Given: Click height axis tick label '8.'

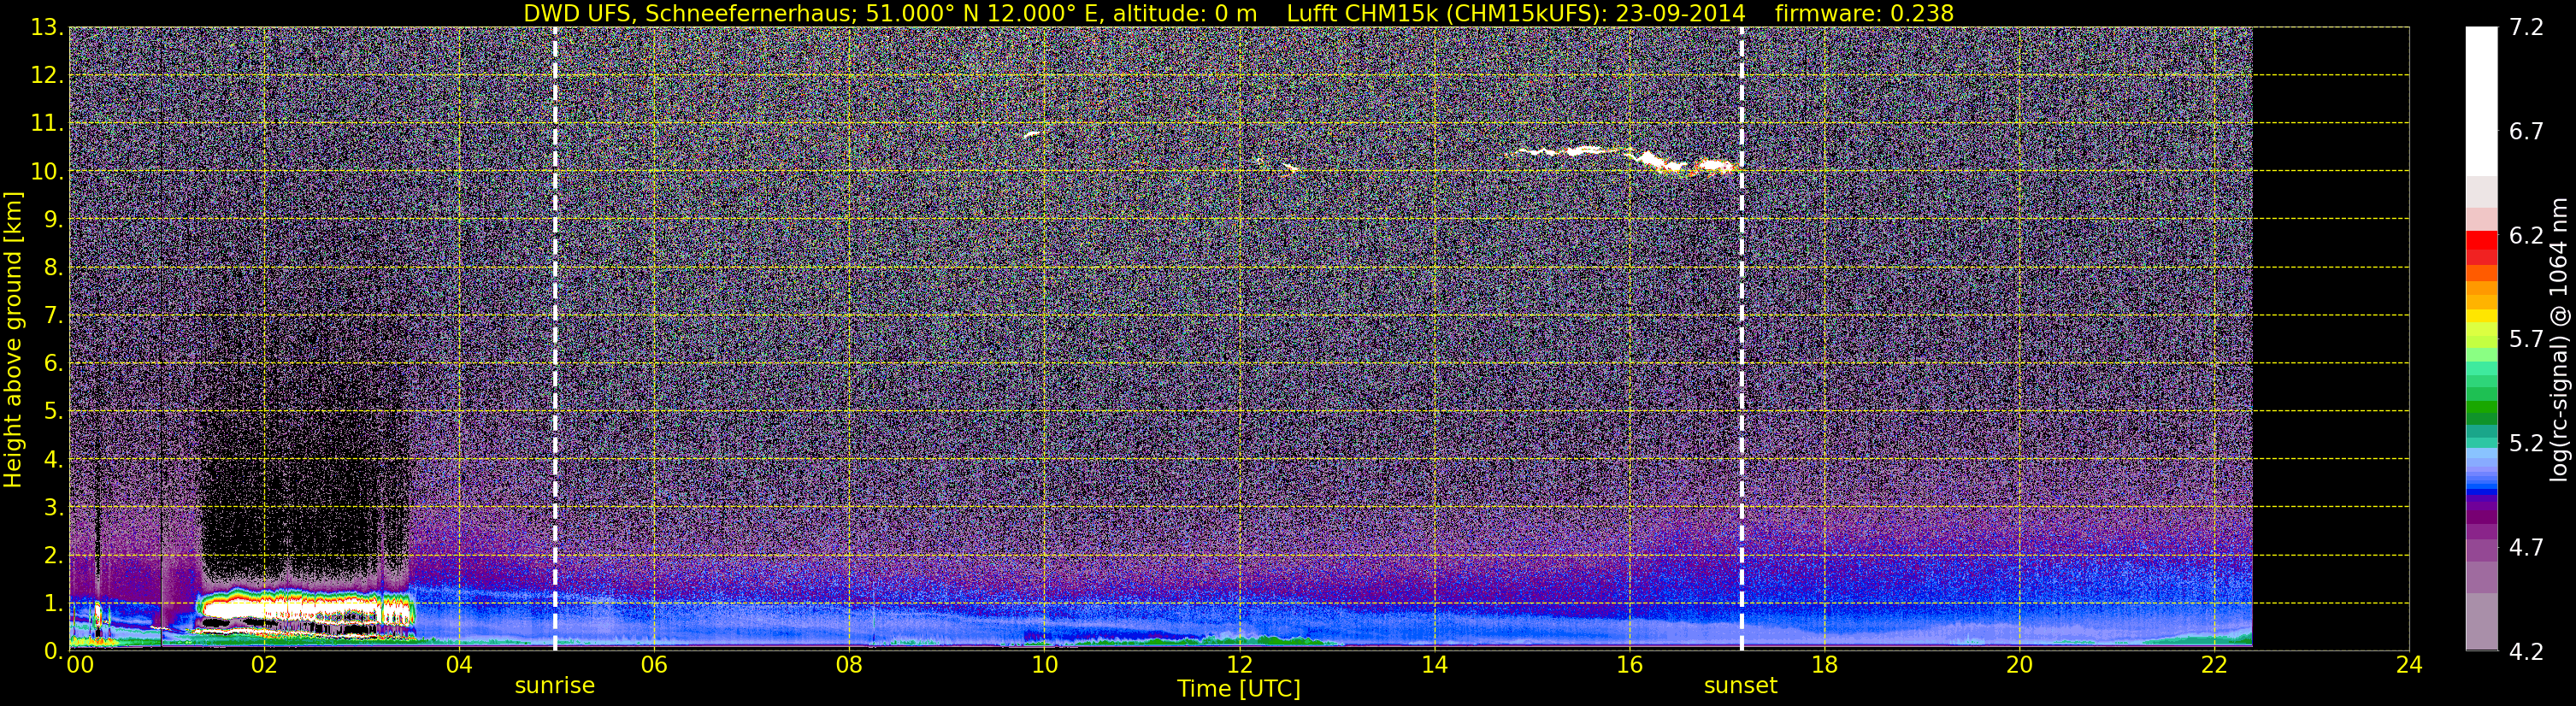Looking at the screenshot, I should pyautogui.click(x=53, y=268).
